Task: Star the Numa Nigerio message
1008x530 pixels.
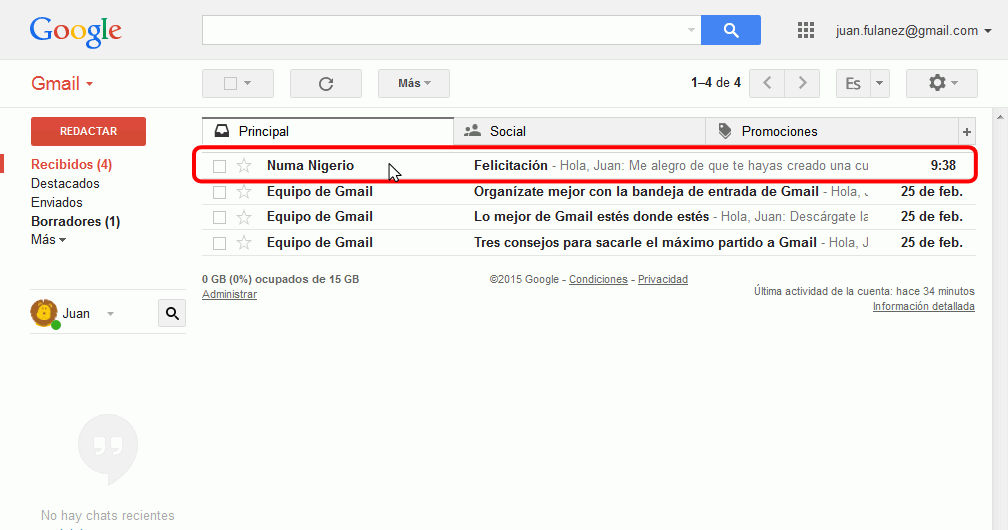Action: pos(244,166)
